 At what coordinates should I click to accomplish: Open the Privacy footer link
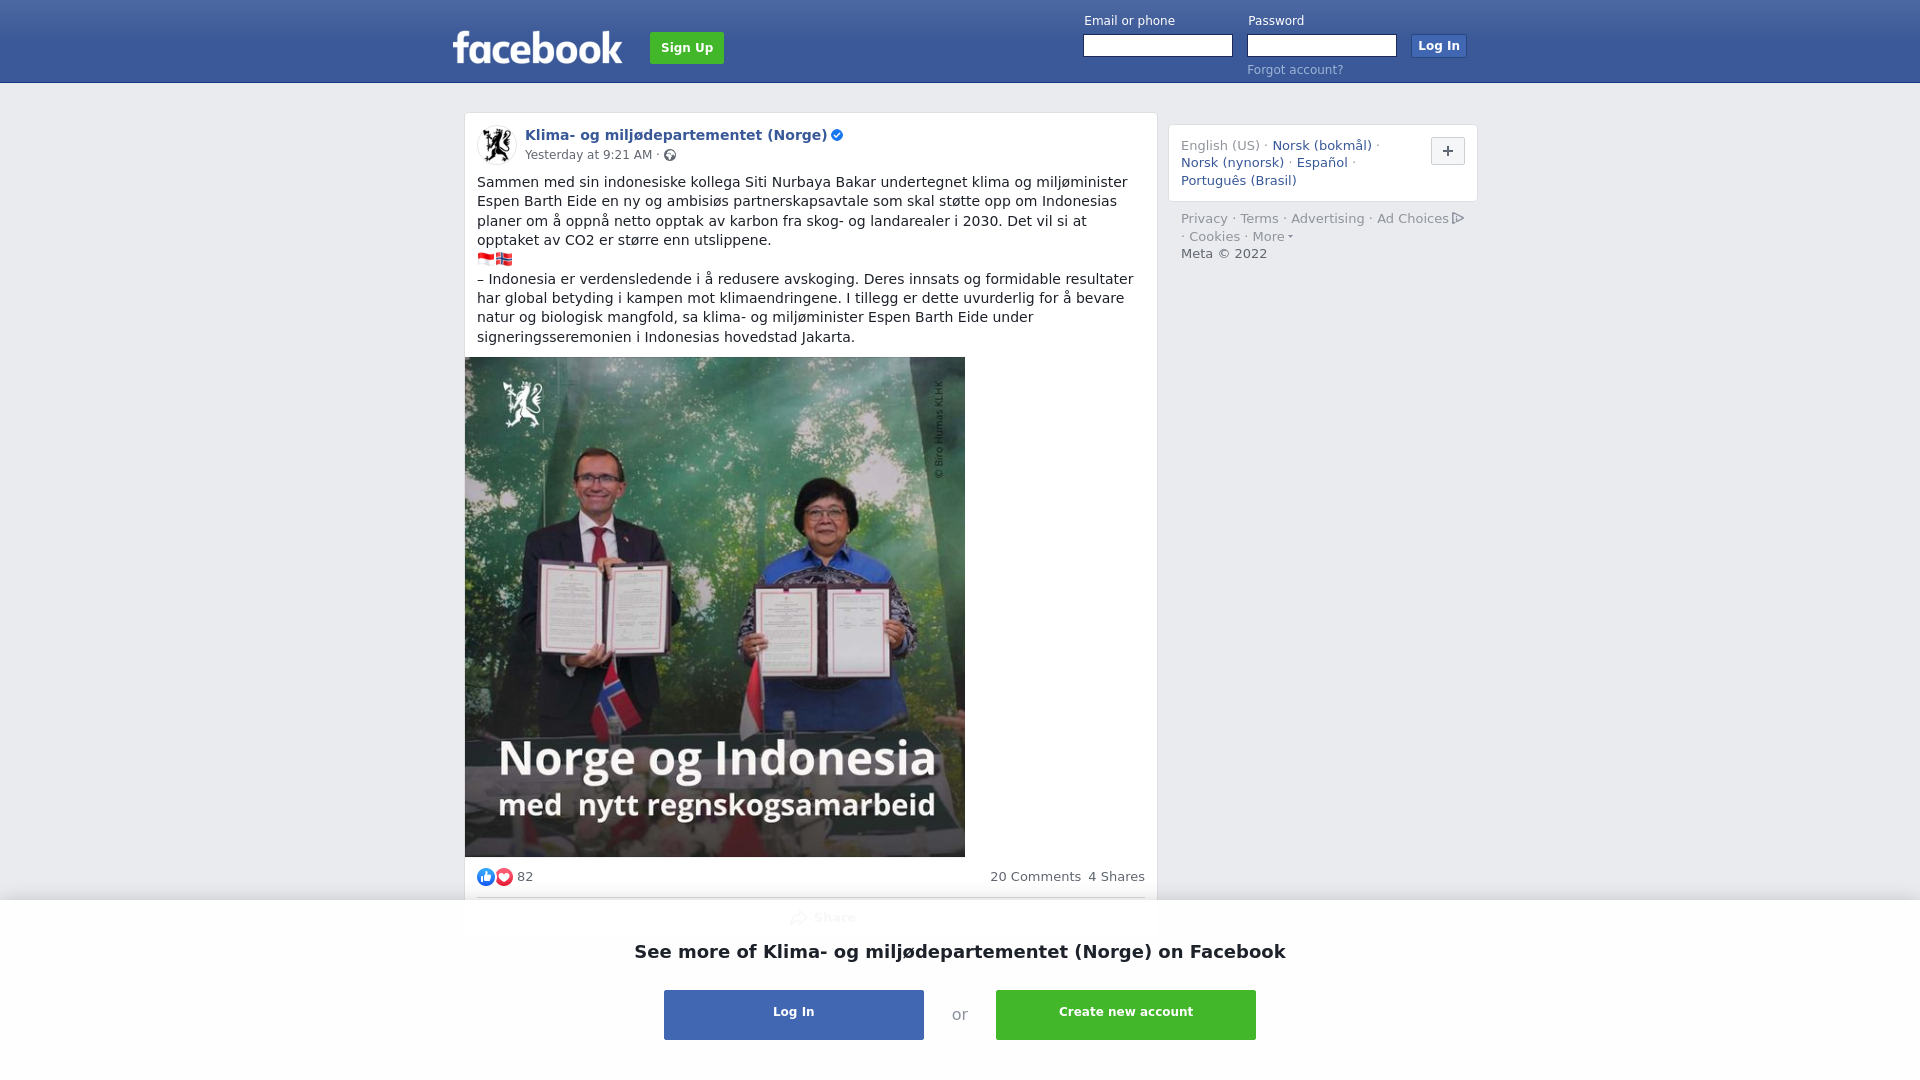coord(1204,219)
